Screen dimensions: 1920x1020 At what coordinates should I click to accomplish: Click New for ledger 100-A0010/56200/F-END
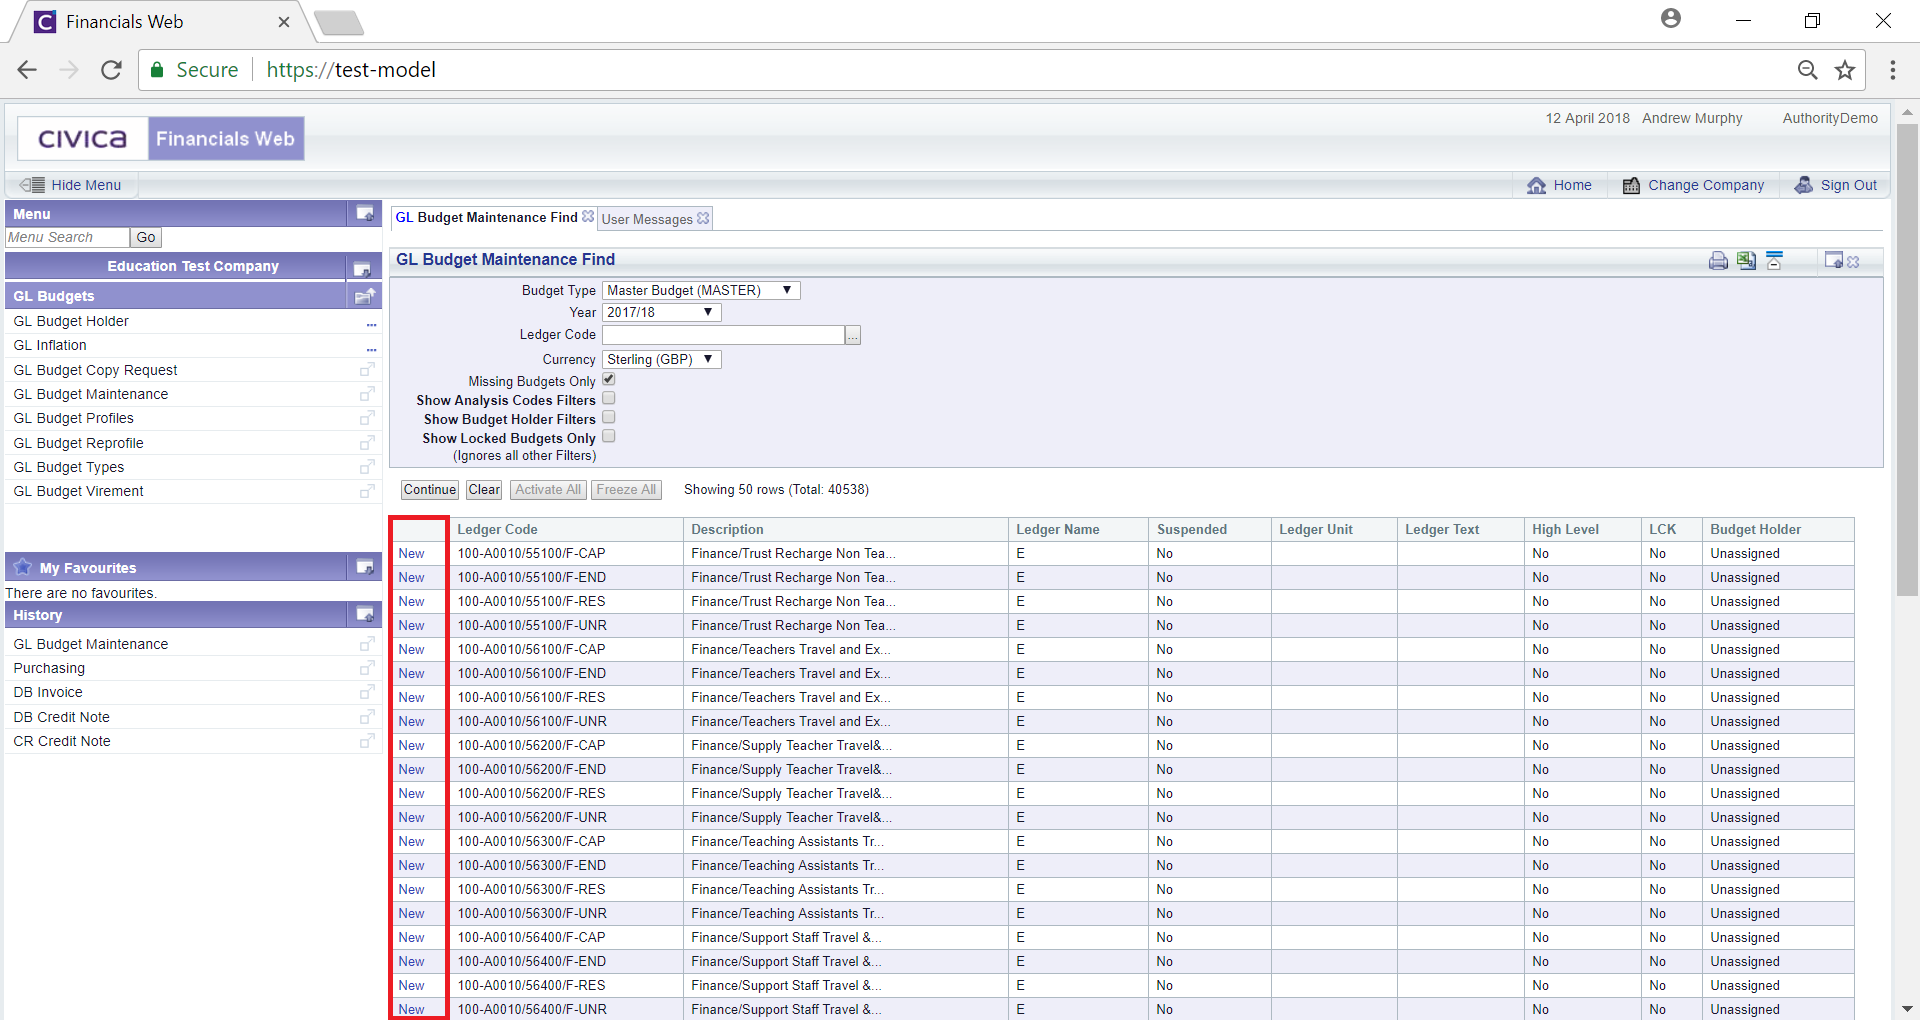tap(411, 769)
